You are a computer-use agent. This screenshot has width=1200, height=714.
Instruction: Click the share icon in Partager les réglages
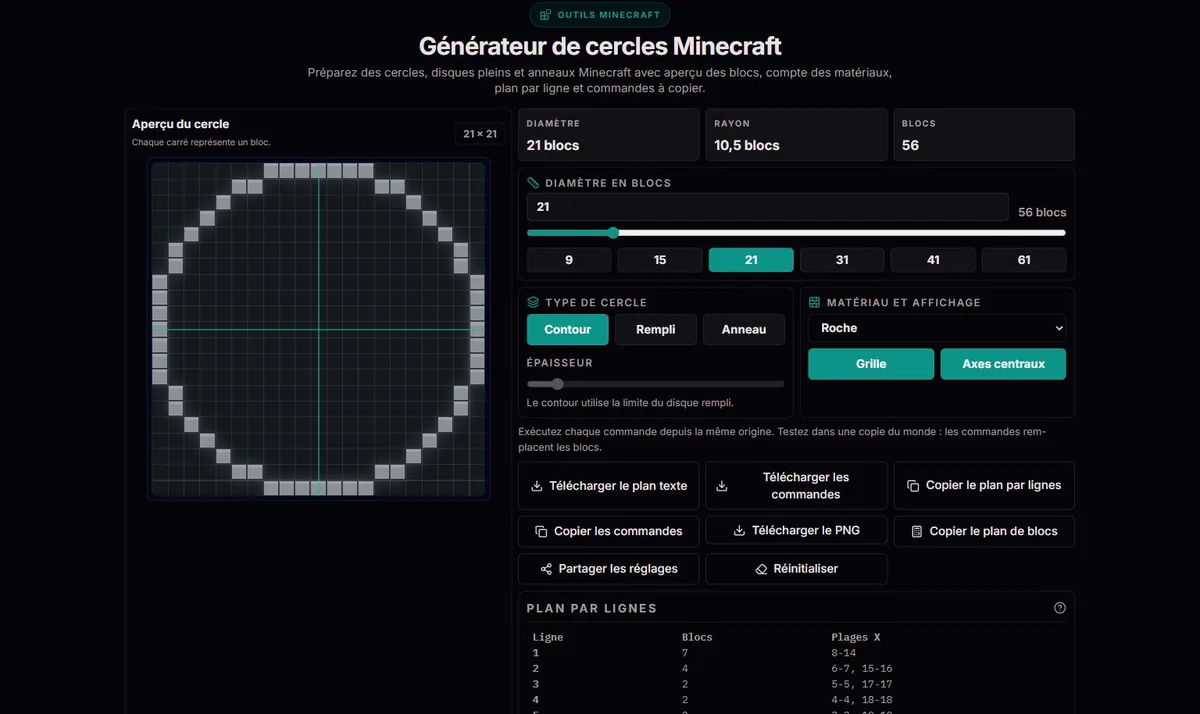pyautogui.click(x=546, y=569)
